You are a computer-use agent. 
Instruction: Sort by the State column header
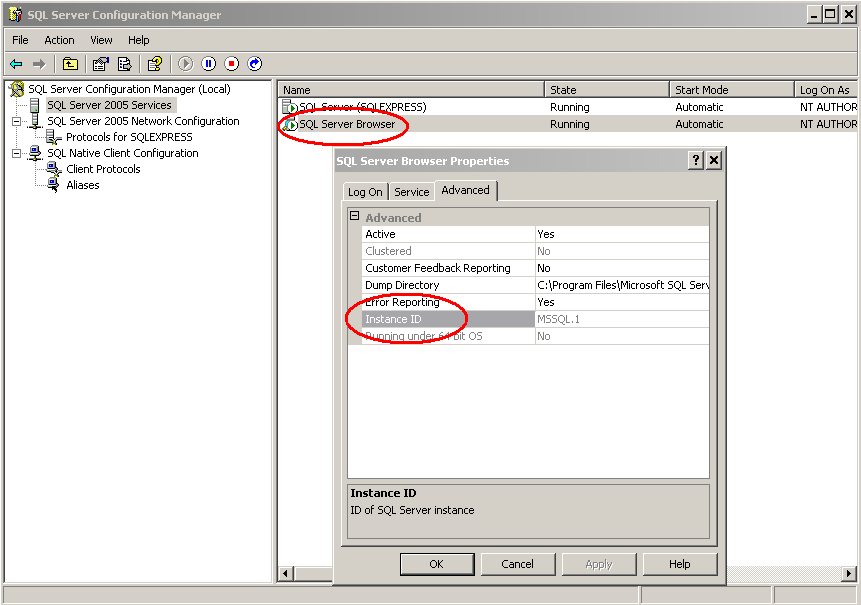click(607, 90)
